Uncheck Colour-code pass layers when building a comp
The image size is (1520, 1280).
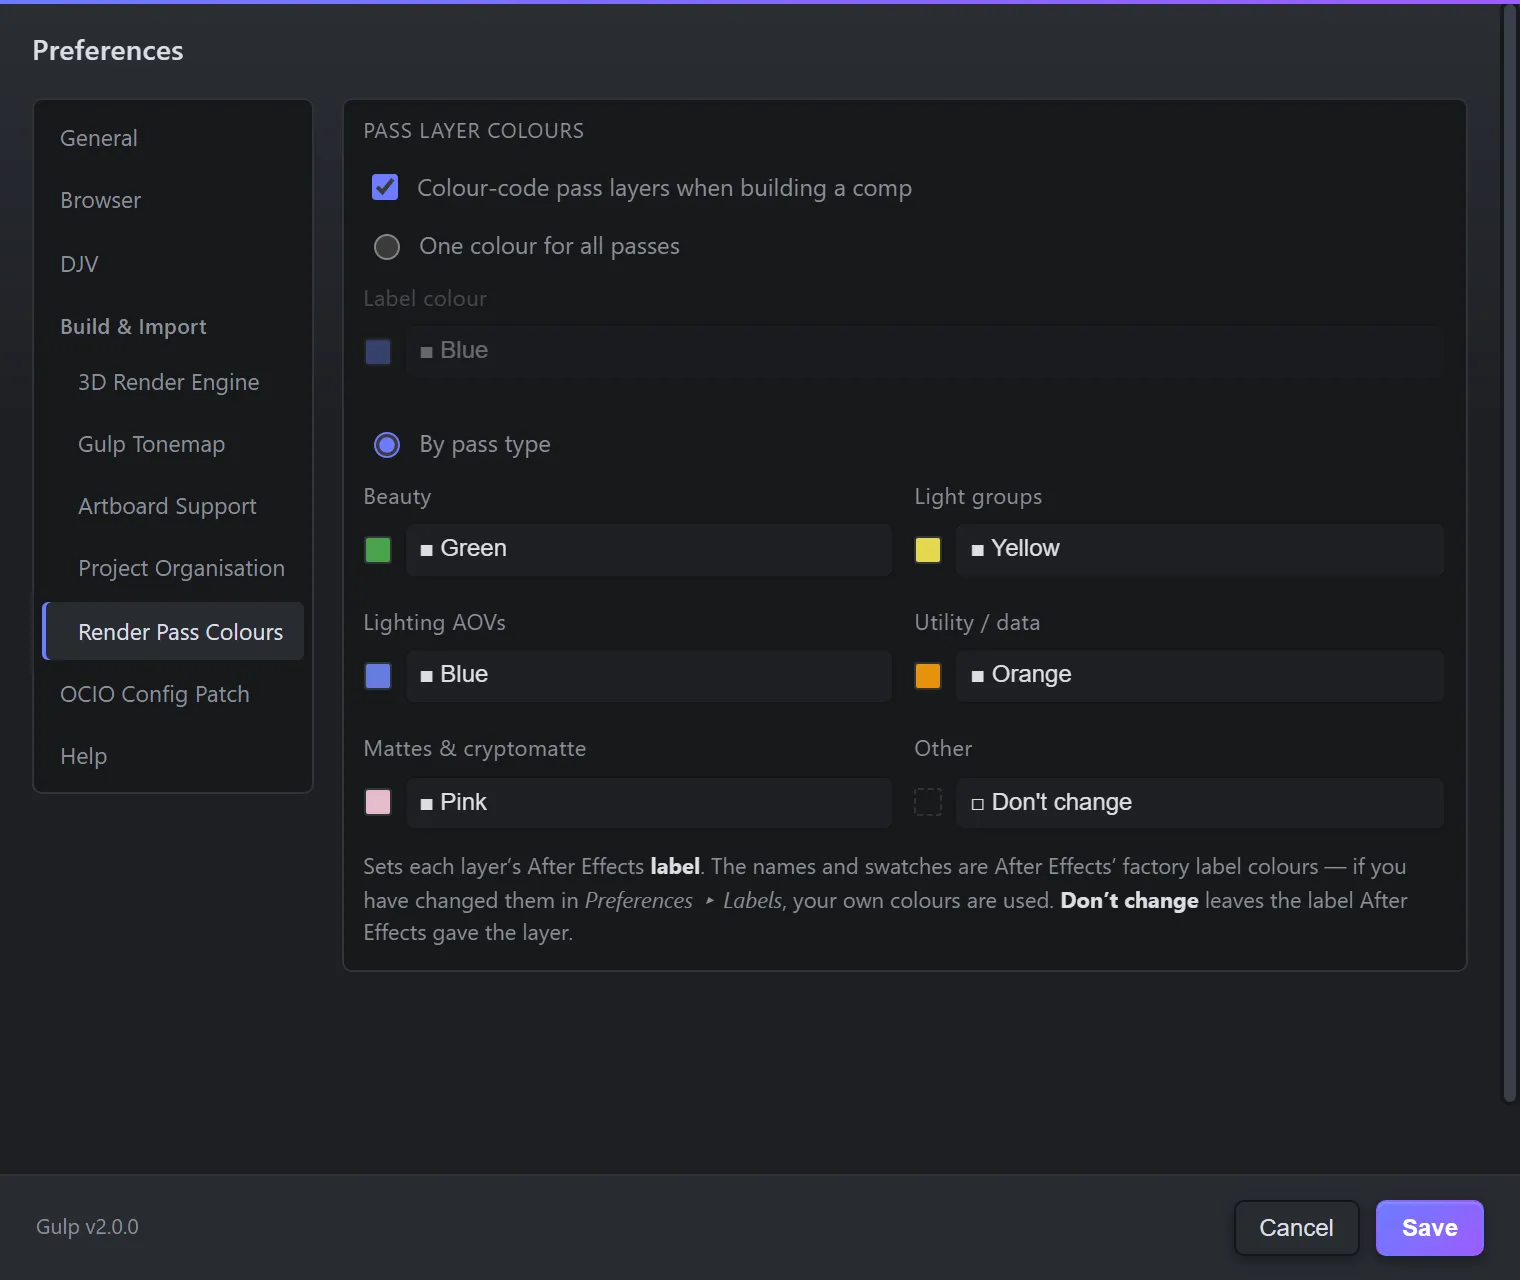tap(385, 188)
